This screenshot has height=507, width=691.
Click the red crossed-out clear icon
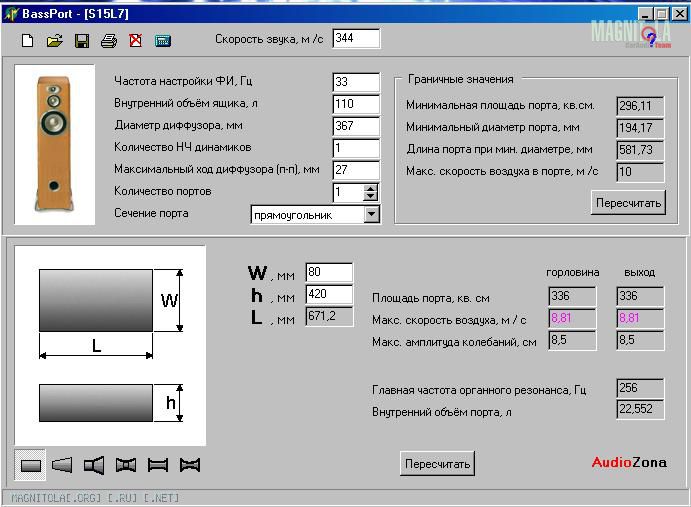point(135,41)
